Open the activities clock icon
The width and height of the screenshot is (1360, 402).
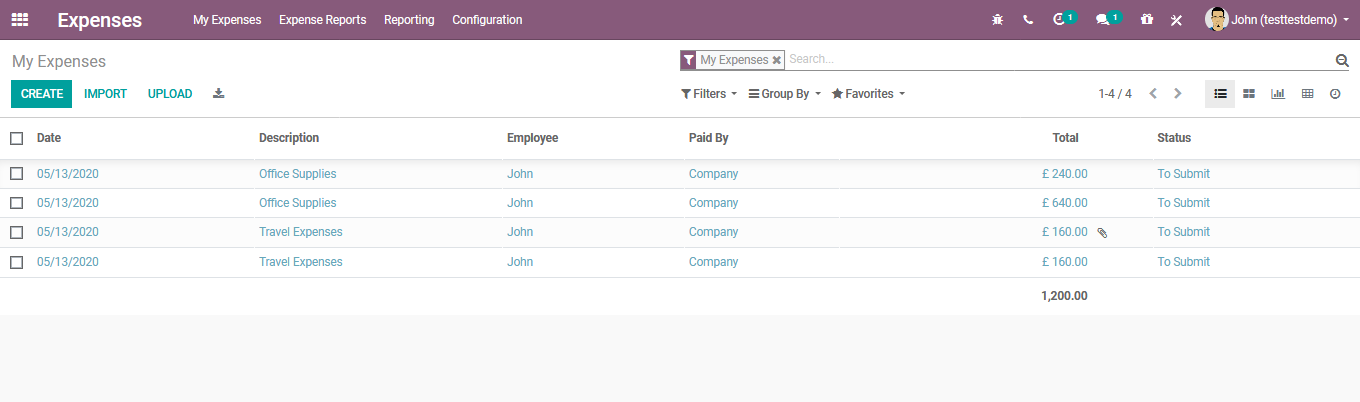[1059, 20]
